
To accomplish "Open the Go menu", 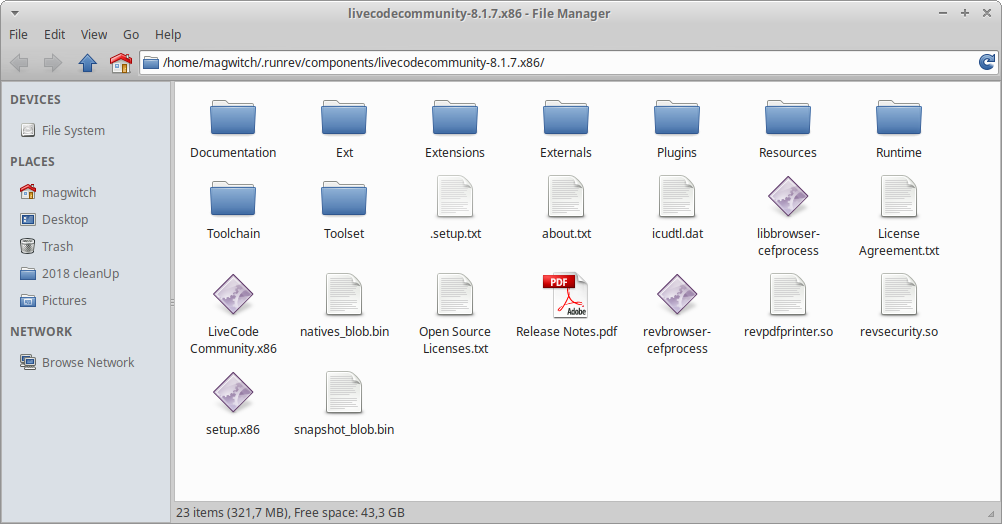I will [x=132, y=34].
